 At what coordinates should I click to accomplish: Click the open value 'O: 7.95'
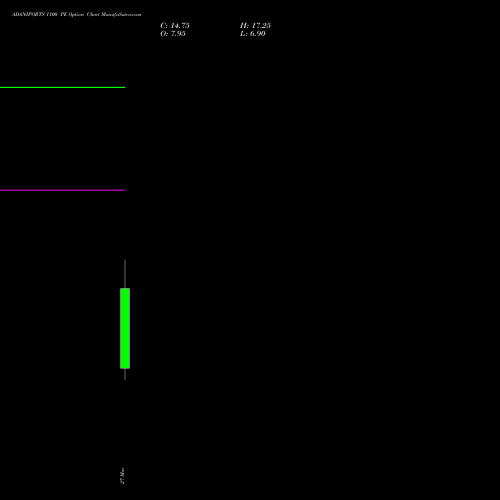point(173,34)
